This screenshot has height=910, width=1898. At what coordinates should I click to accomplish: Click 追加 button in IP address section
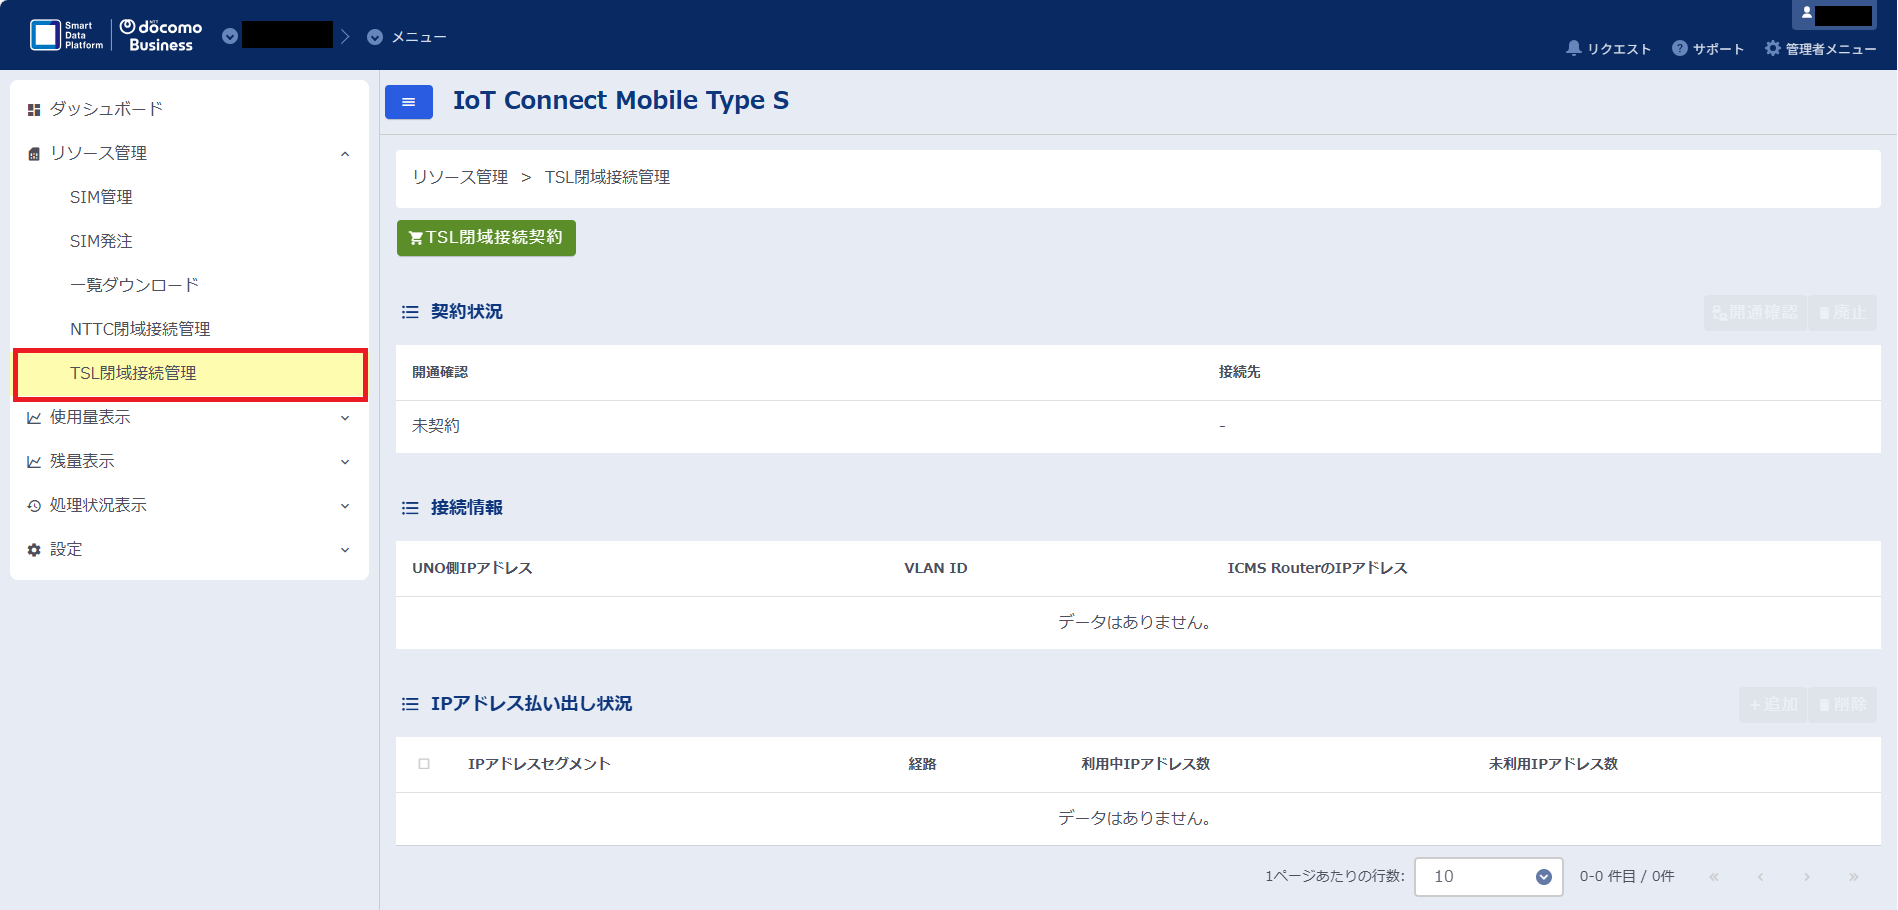pyautogui.click(x=1773, y=705)
